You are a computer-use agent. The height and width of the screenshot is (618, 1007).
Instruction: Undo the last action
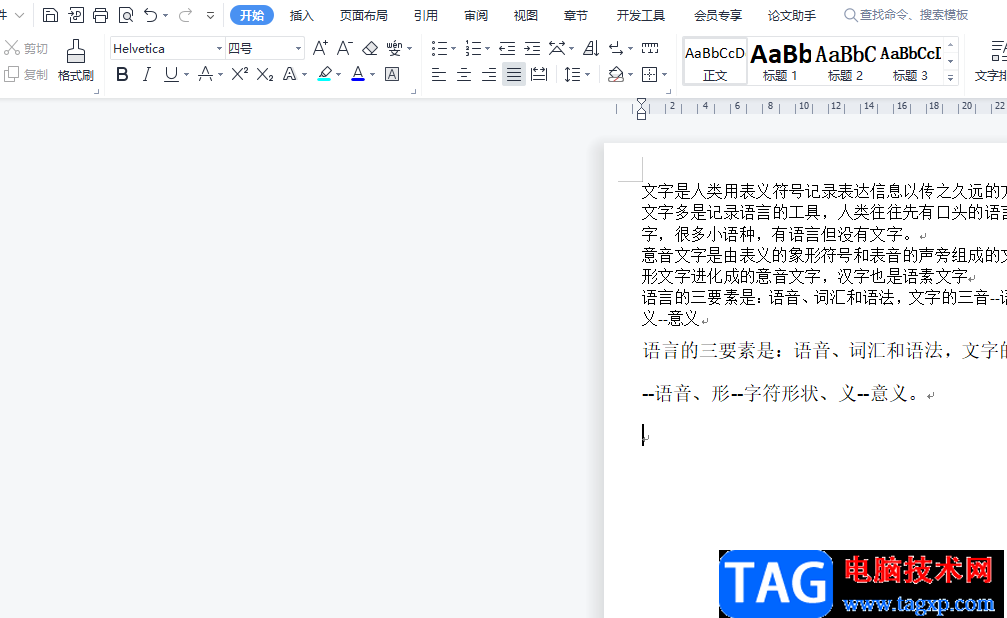point(150,15)
